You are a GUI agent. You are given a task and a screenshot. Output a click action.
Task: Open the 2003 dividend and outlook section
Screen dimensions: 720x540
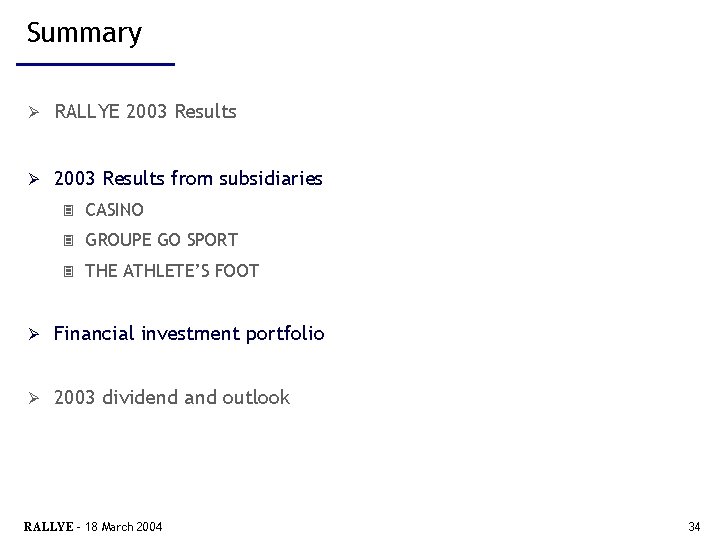(172, 397)
